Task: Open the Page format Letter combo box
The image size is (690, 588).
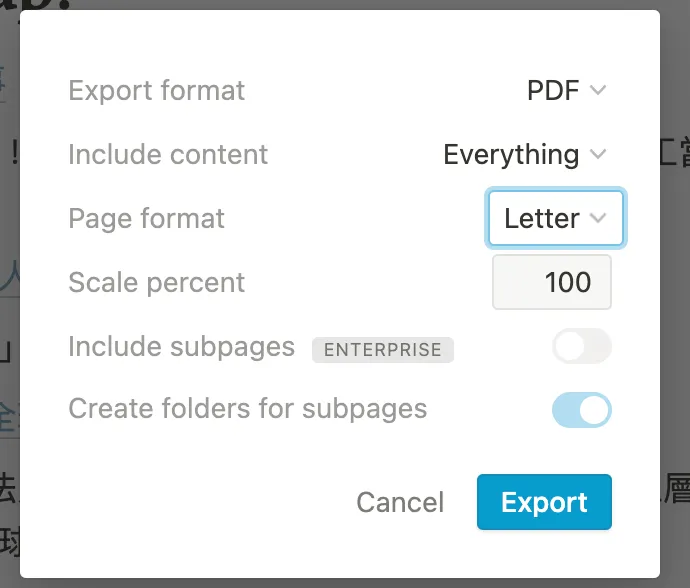Action: pos(555,219)
